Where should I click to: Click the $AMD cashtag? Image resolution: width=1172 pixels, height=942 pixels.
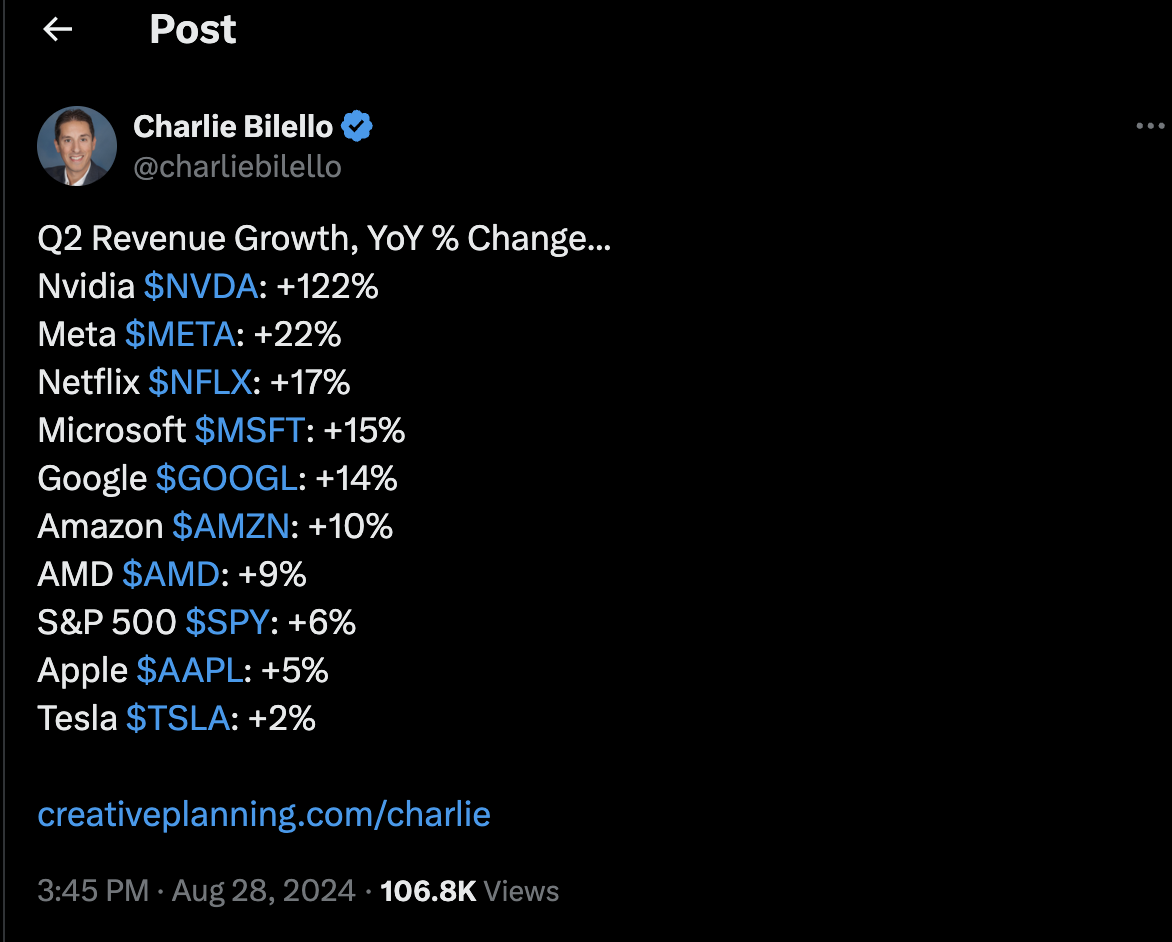(170, 574)
